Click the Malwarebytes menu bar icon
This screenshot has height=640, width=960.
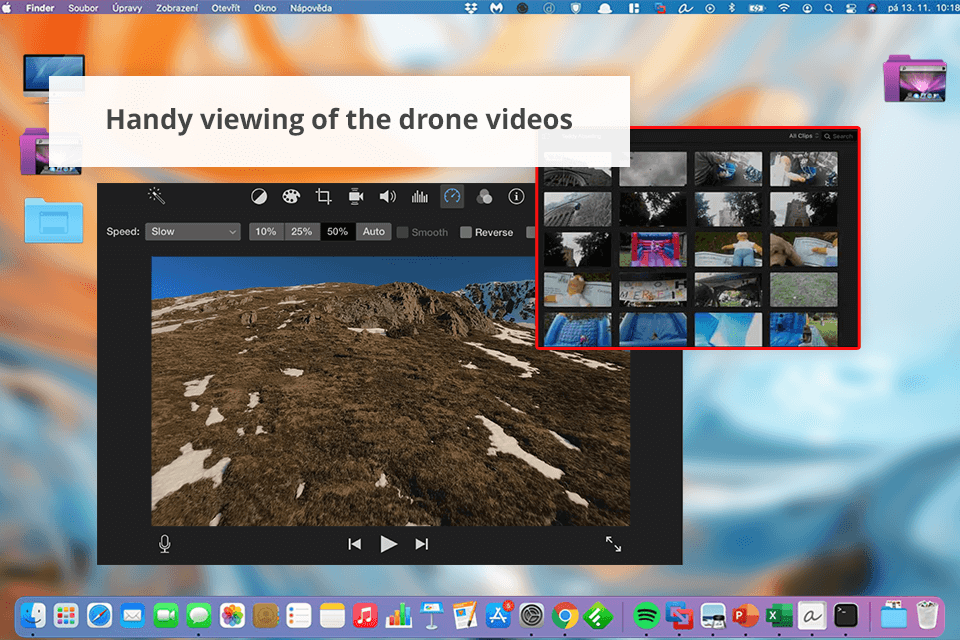point(496,8)
